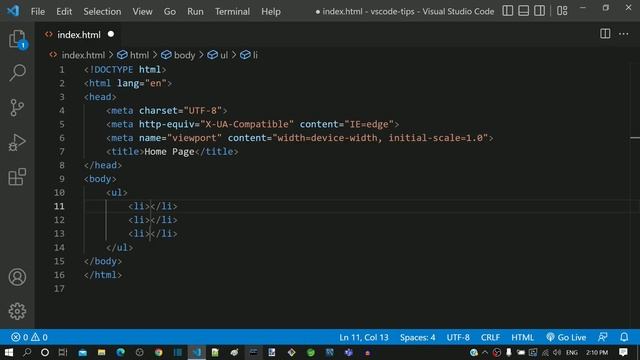
Task: Click the <body> tag on line 9
Action: pyautogui.click(x=100, y=179)
